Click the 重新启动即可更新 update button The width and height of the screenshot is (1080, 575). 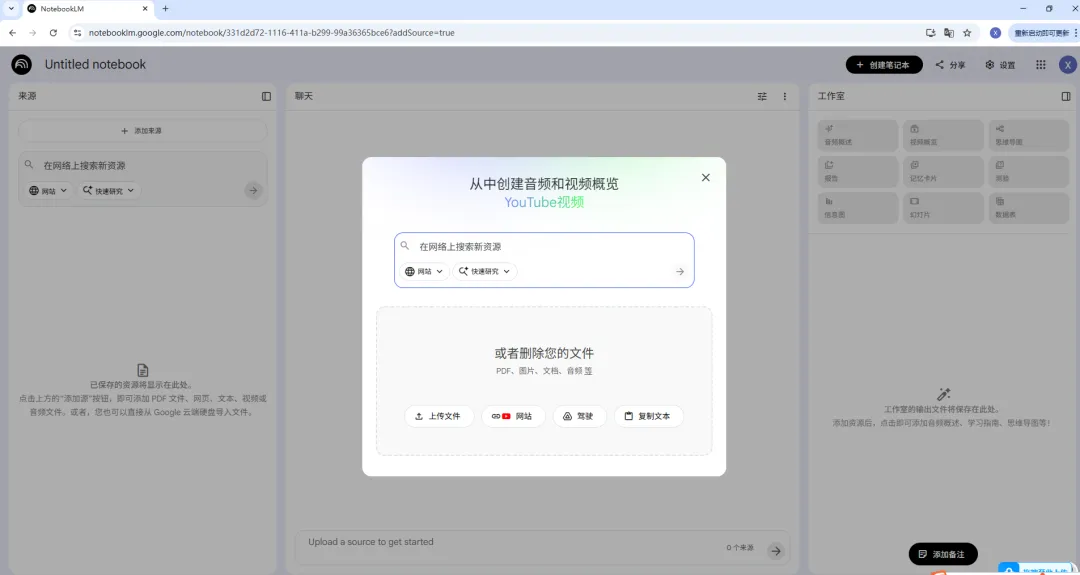(x=1043, y=32)
